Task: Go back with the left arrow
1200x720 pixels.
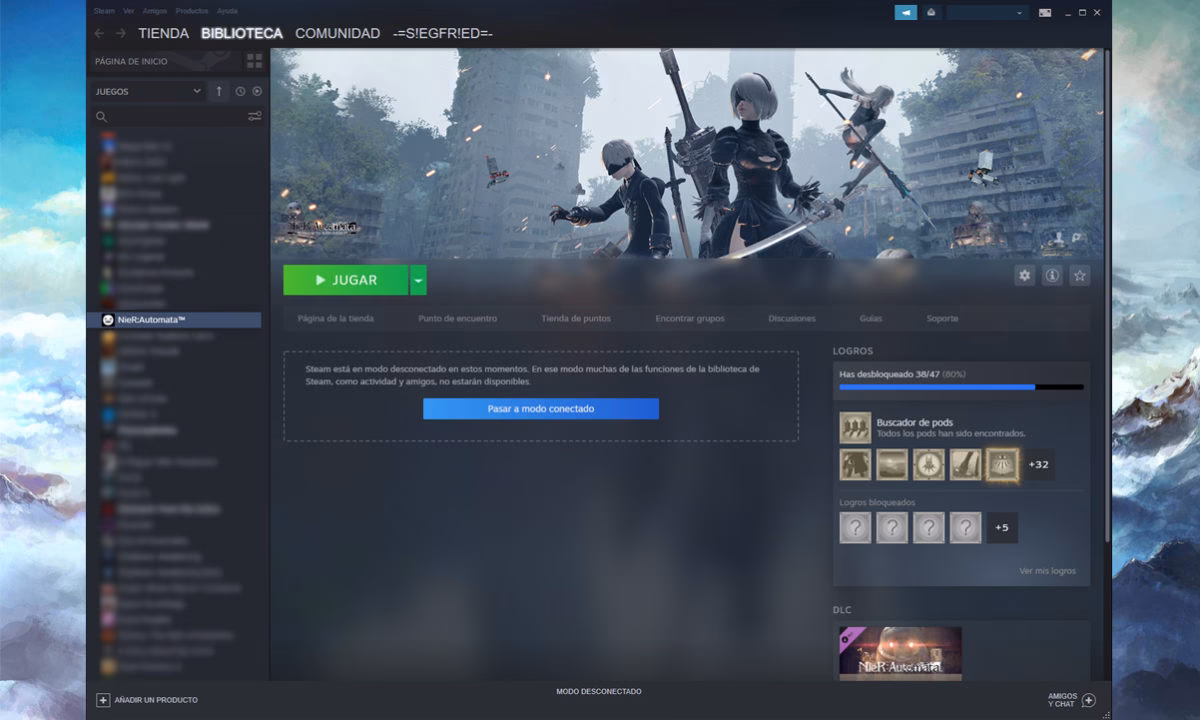Action: (x=99, y=33)
